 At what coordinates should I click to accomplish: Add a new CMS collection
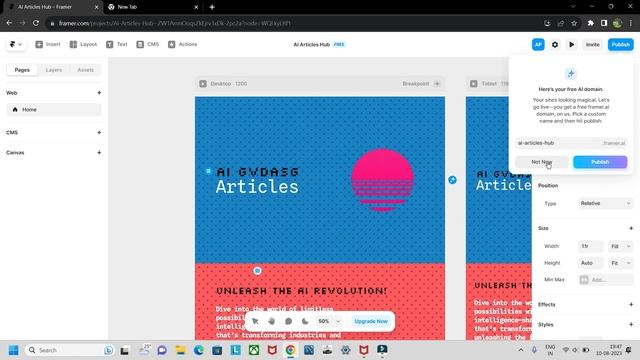click(x=99, y=132)
